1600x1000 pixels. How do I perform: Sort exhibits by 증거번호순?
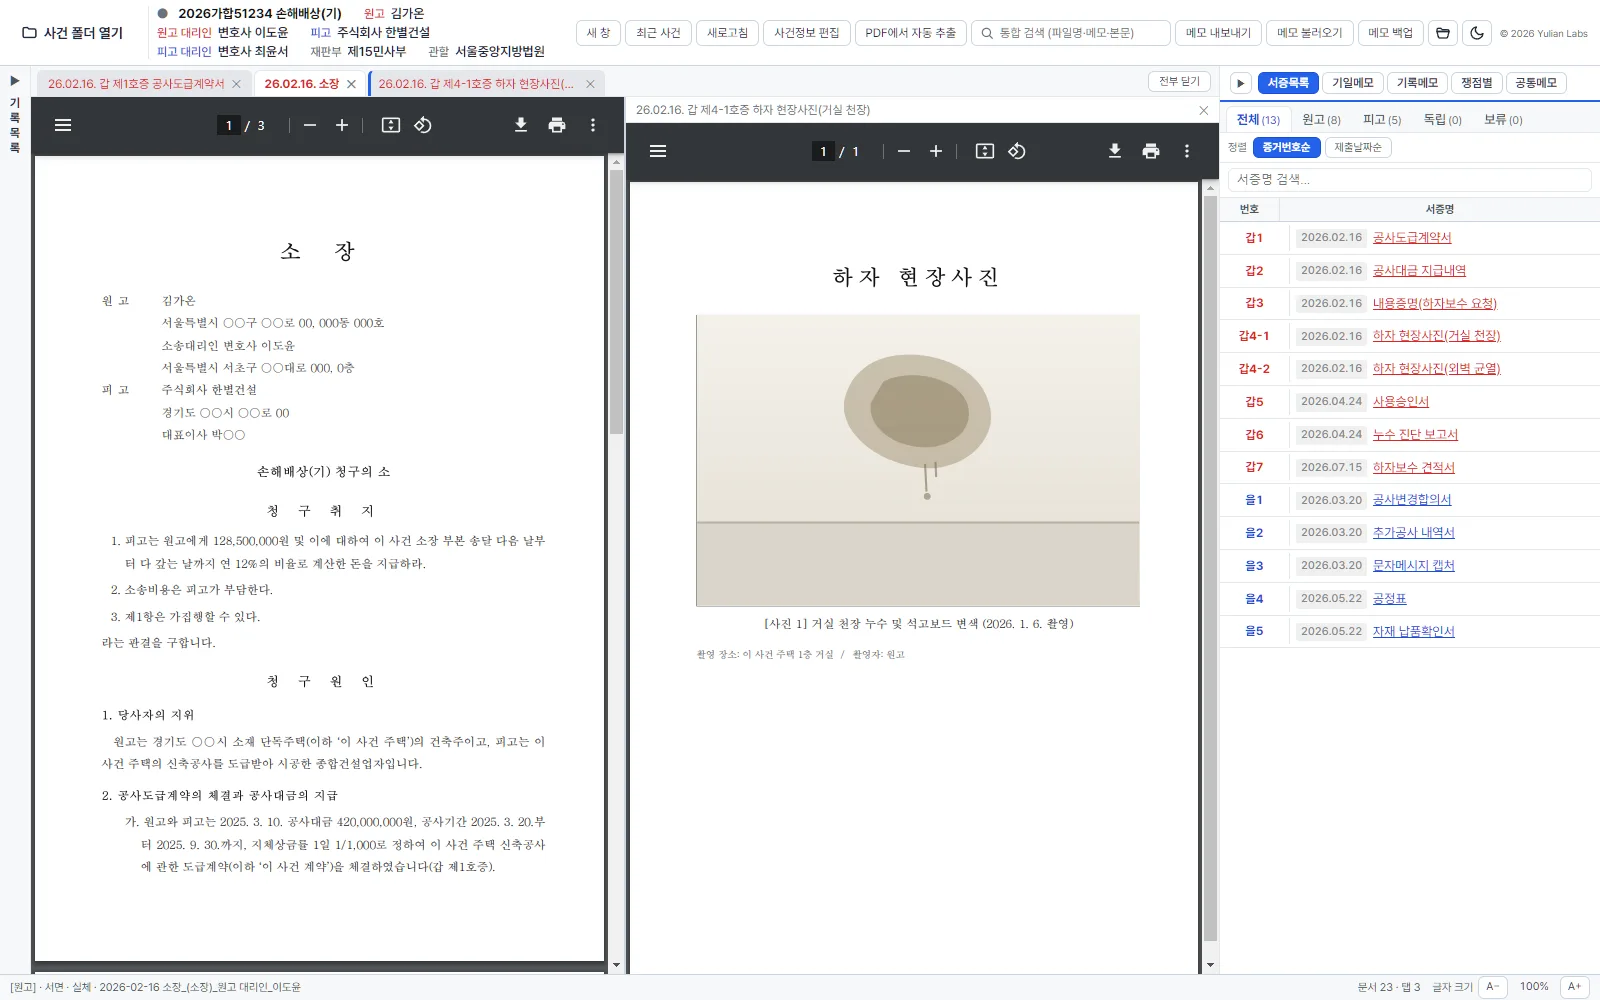click(1286, 147)
